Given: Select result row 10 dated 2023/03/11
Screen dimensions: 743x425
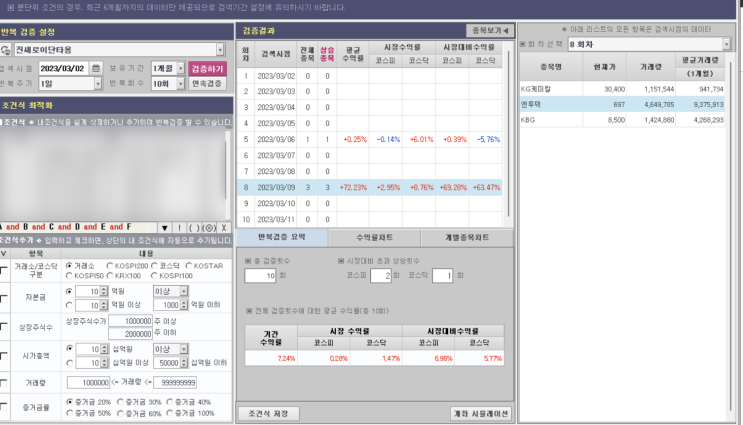Looking at the screenshot, I should coord(369,219).
